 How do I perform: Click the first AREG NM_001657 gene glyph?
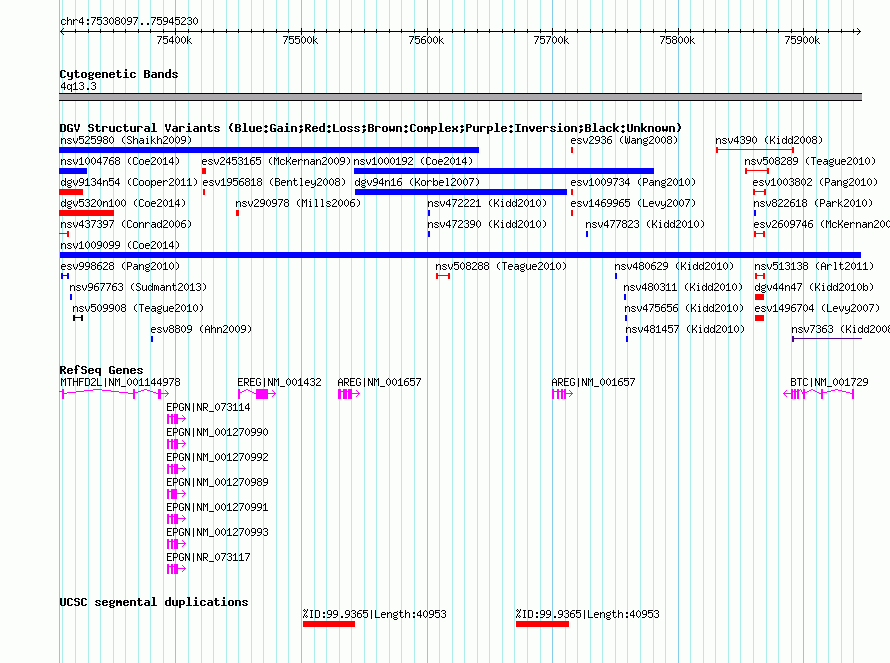point(349,394)
